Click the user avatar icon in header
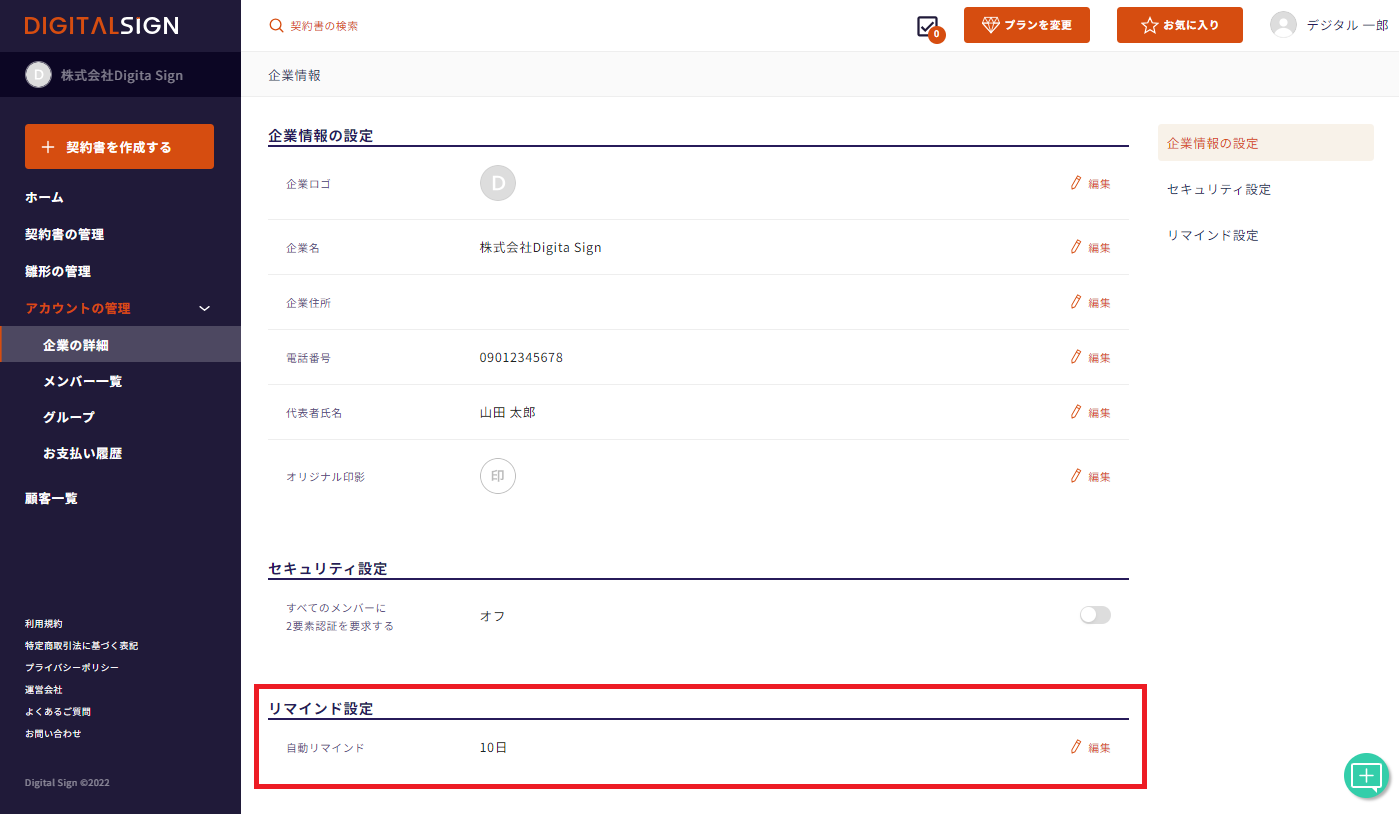This screenshot has height=814, width=1399. click(x=1283, y=25)
